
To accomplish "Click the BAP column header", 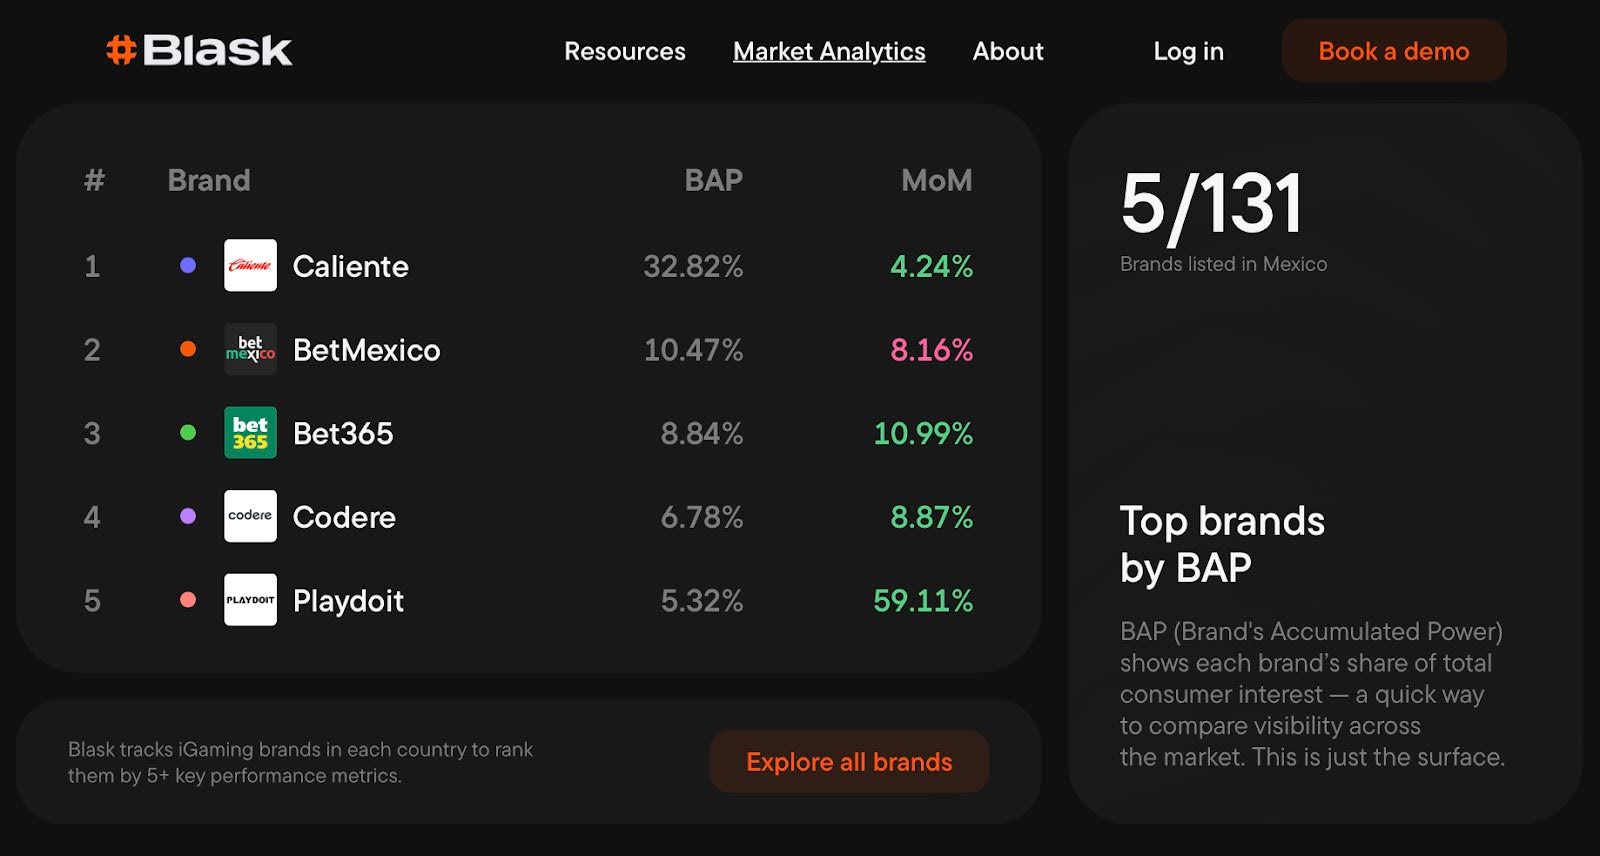I will (x=713, y=180).
